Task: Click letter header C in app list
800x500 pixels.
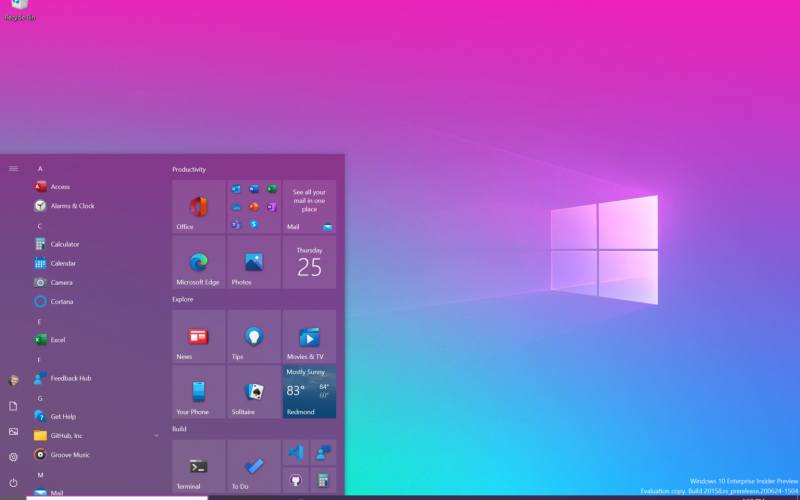Action: tap(40, 226)
